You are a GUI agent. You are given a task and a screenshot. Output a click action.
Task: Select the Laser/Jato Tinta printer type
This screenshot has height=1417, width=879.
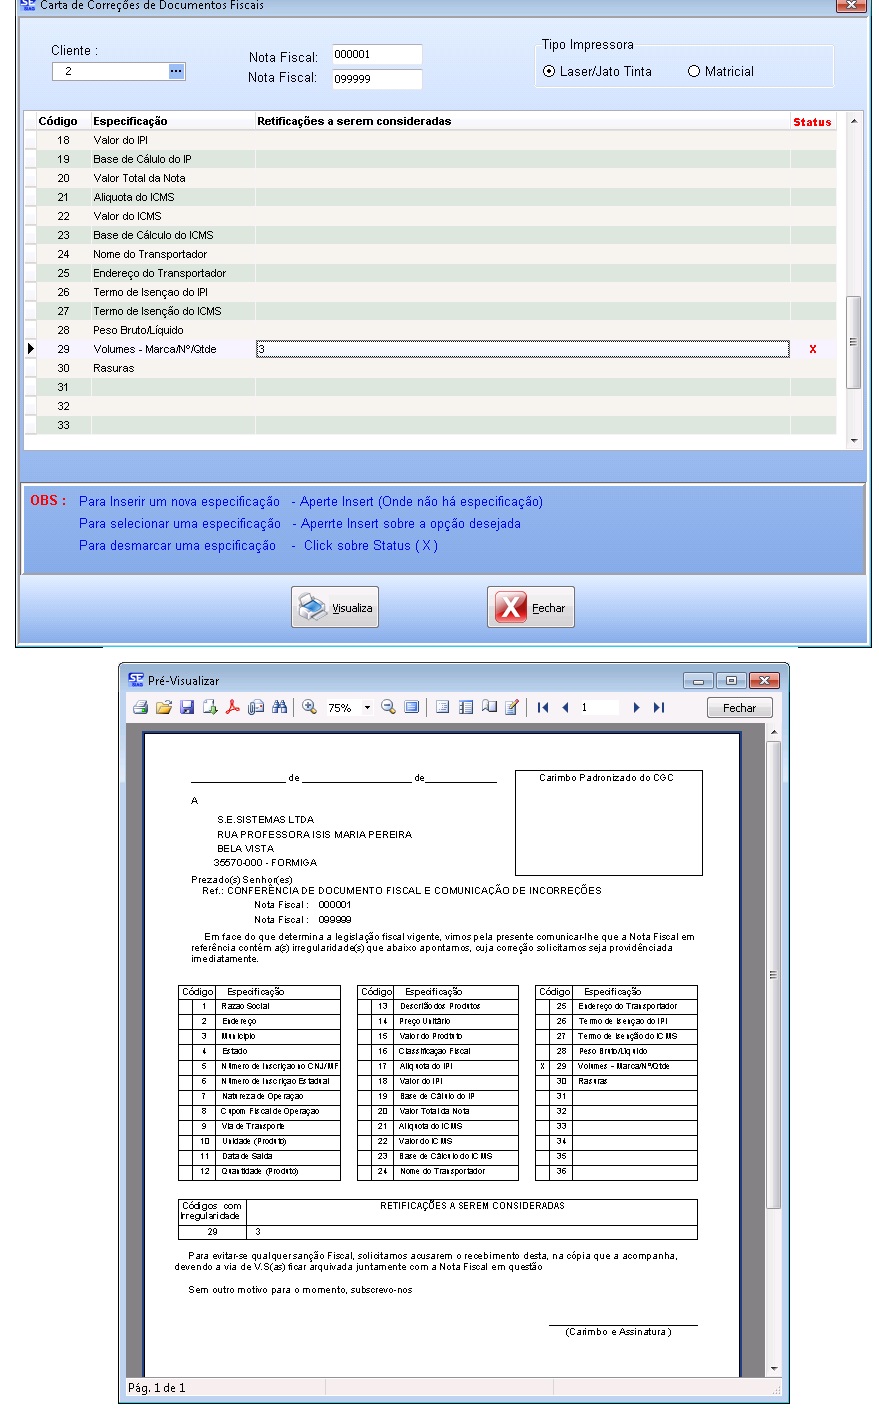[550, 72]
